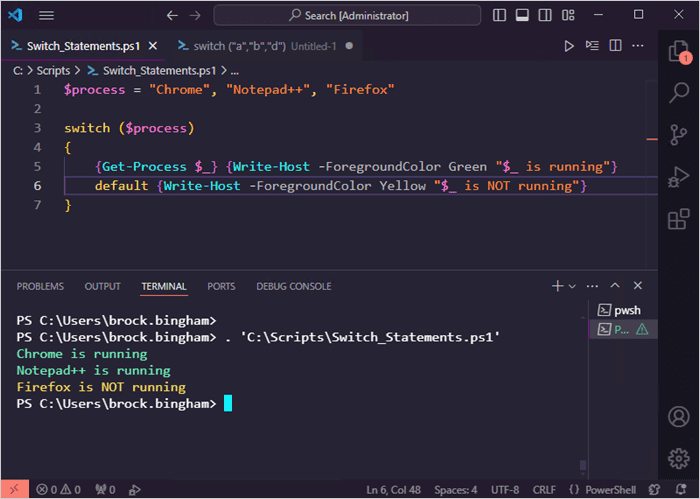This screenshot has height=499, width=700.
Task: Switch to the PORTS panel tab
Action: (x=221, y=287)
